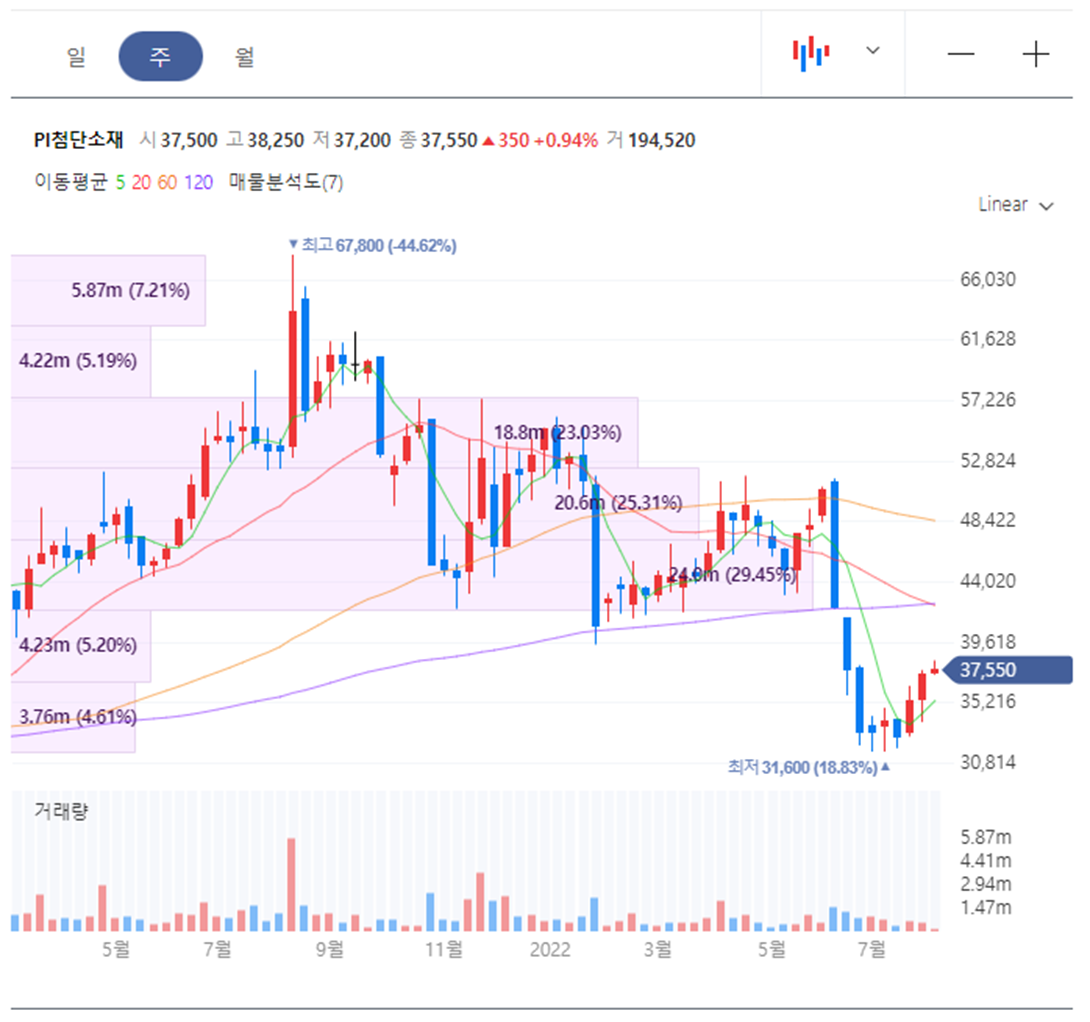Image resolution: width=1090 pixels, height=1022 pixels.
Task: Toggle the 20-period moving average
Action: pos(141,183)
